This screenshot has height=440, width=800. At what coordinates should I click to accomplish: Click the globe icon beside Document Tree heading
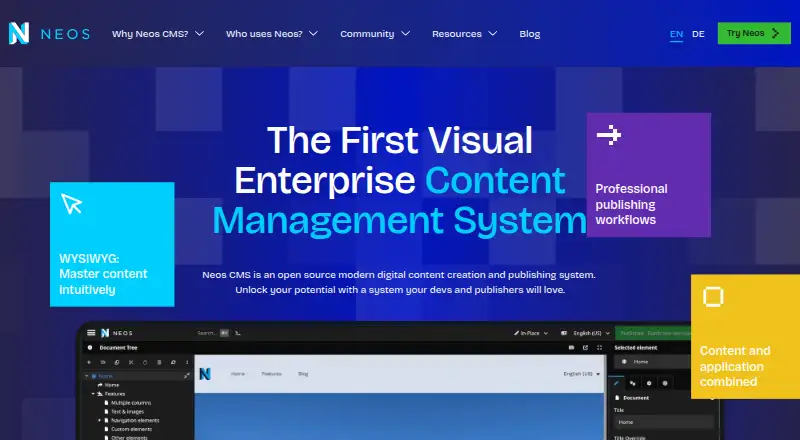click(x=90, y=348)
